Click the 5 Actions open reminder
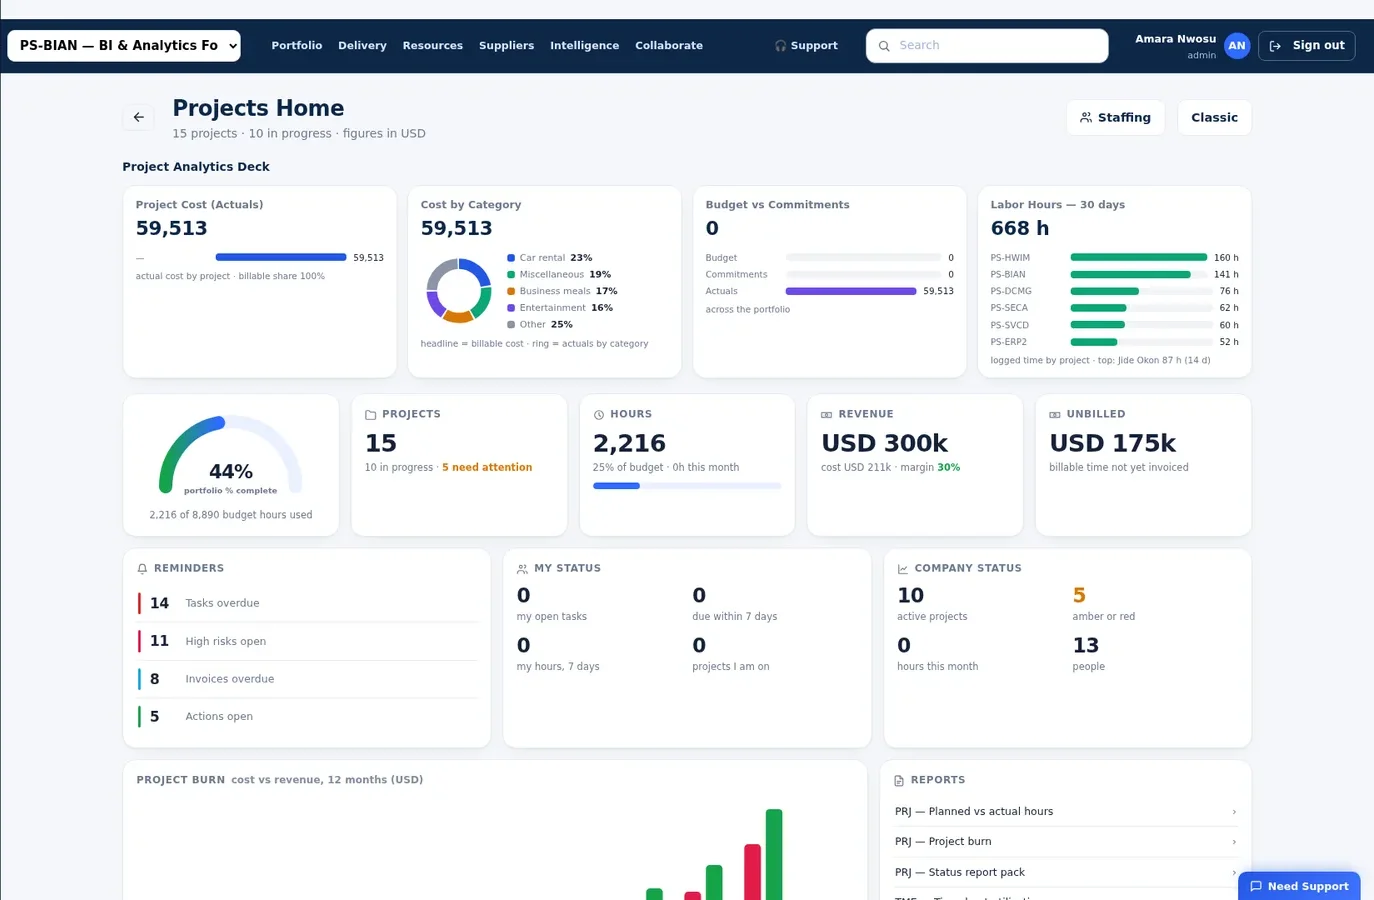This screenshot has height=900, width=1374. (x=307, y=716)
